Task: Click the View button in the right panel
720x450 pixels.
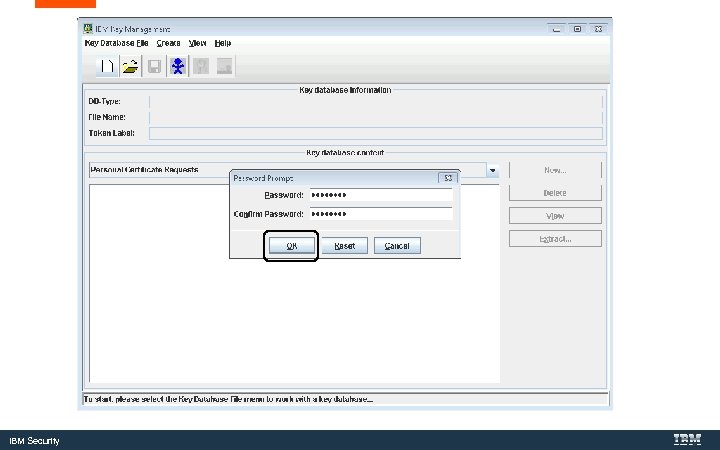Action: click(x=555, y=216)
